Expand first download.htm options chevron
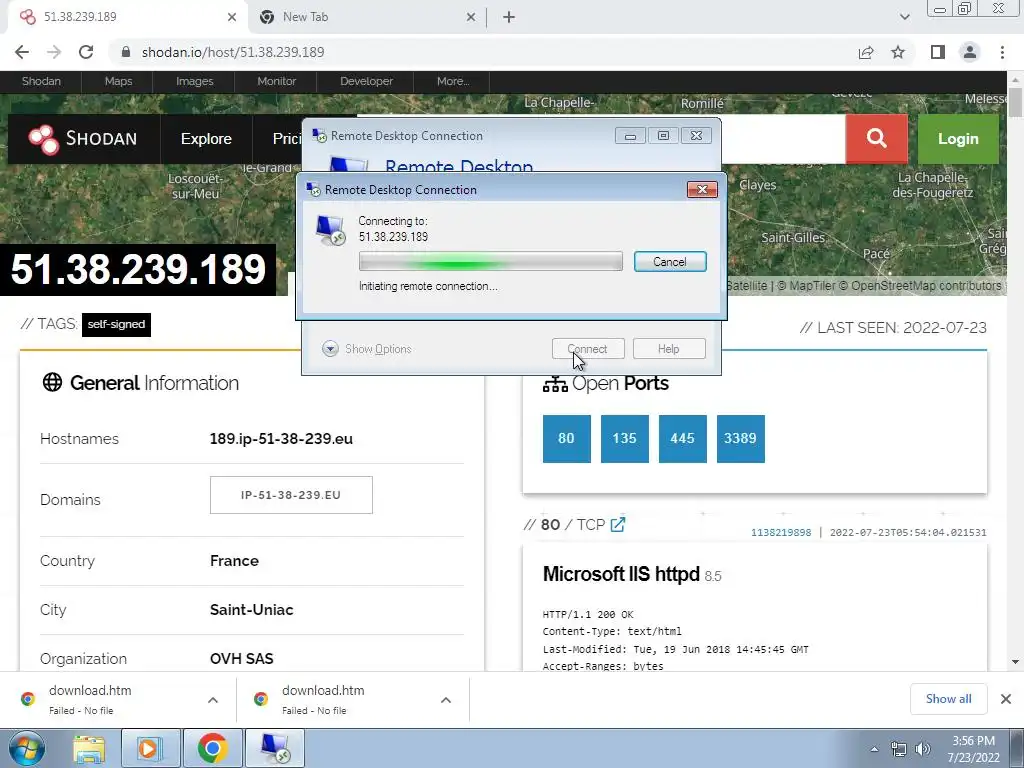This screenshot has width=1024, height=768. (x=213, y=700)
